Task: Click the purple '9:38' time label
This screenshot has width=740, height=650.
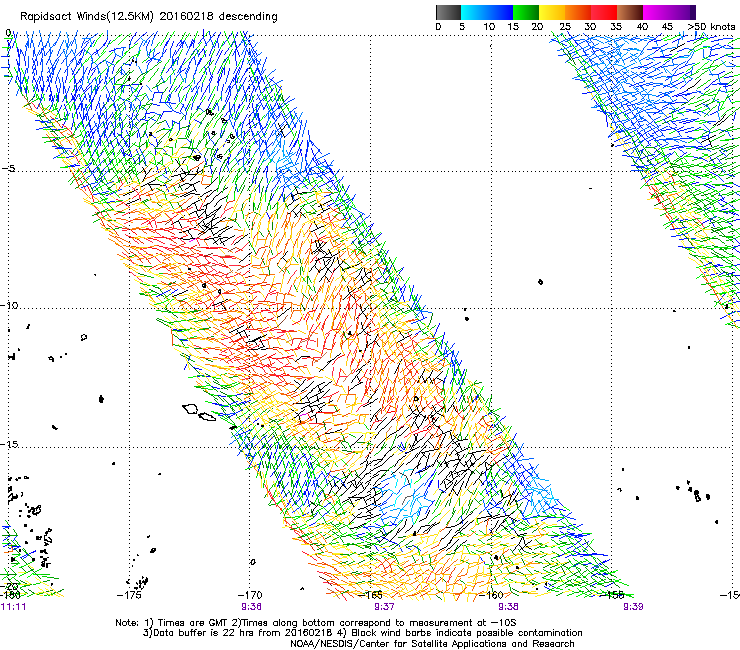Action: 509,607
